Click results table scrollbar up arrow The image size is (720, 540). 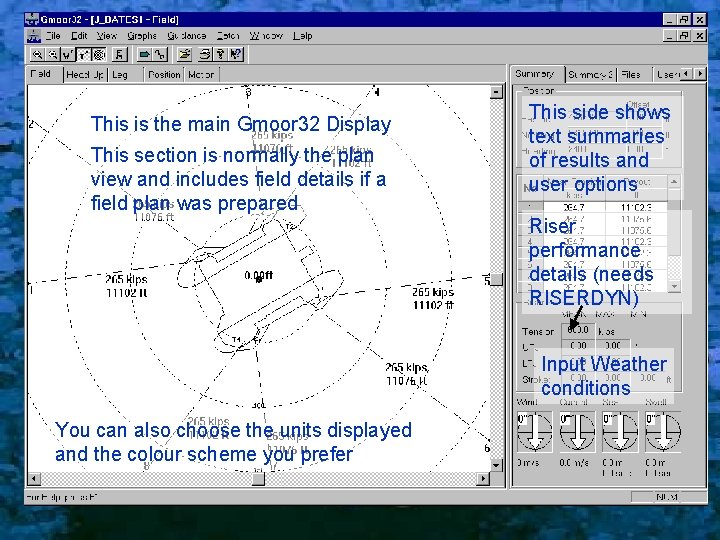click(x=674, y=181)
